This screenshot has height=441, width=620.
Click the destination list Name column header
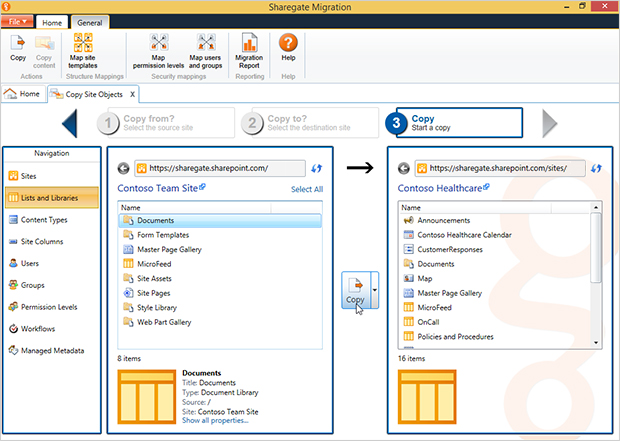475,208
